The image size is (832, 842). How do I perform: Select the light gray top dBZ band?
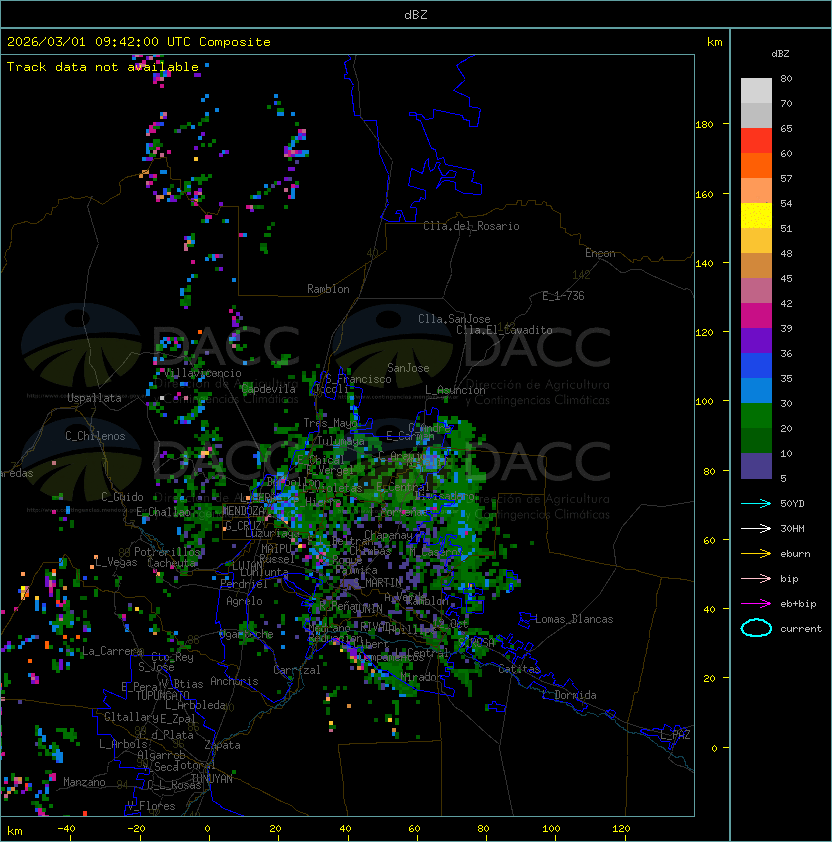tap(756, 91)
